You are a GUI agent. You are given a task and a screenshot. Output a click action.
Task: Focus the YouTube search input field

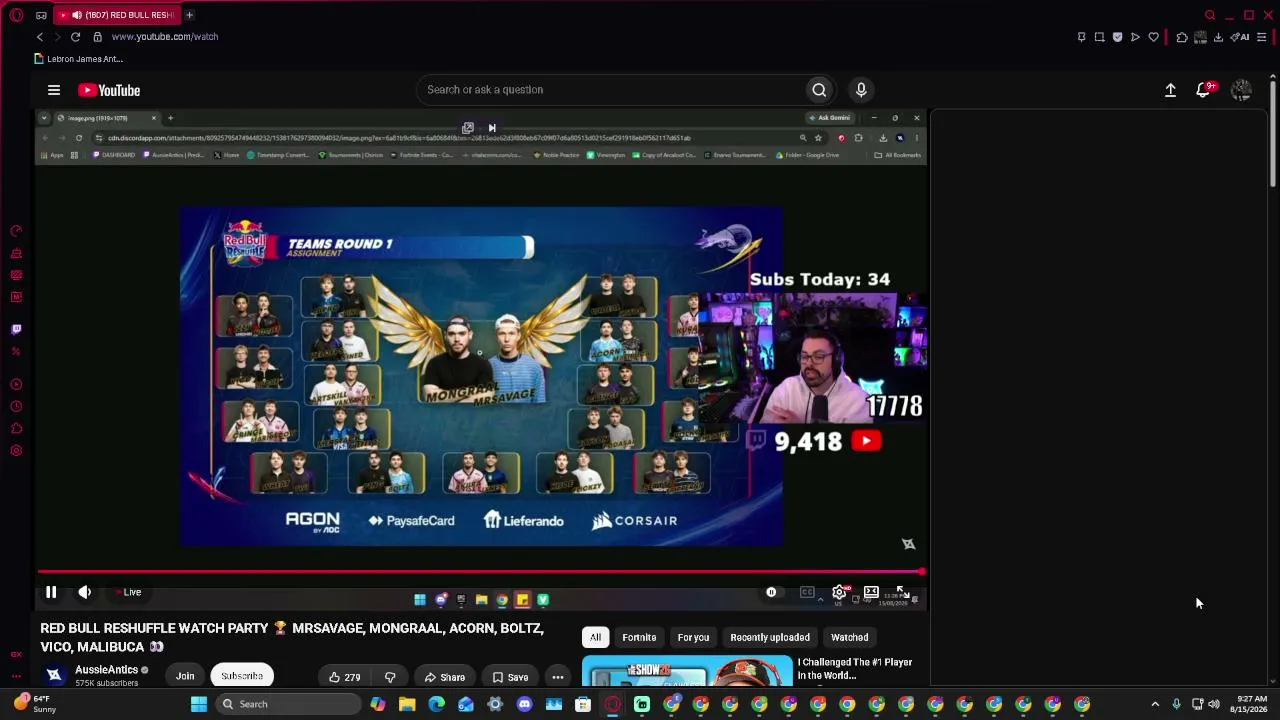610,90
